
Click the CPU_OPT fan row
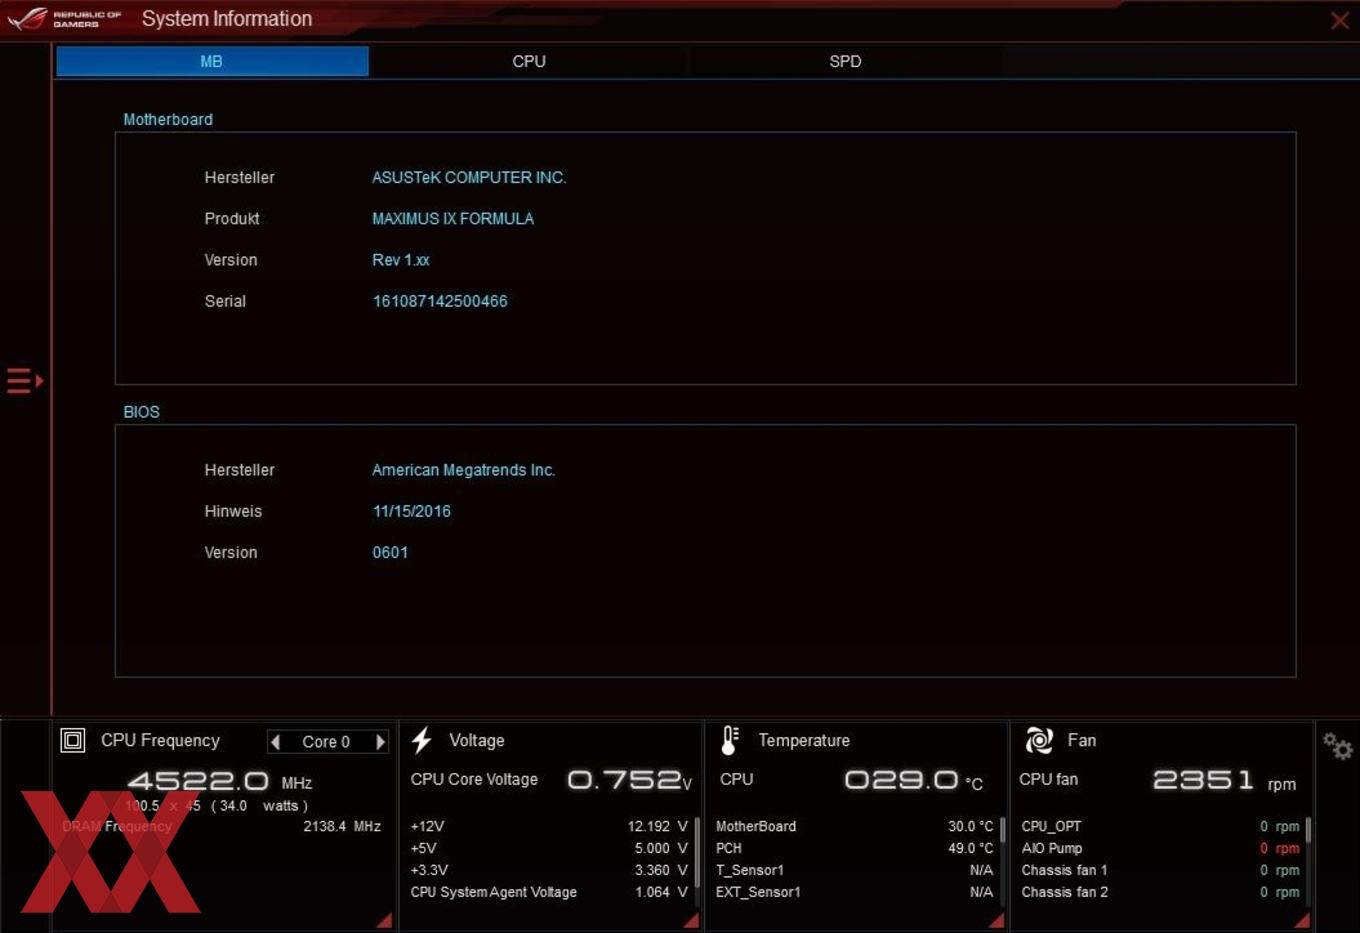tap(1161, 826)
